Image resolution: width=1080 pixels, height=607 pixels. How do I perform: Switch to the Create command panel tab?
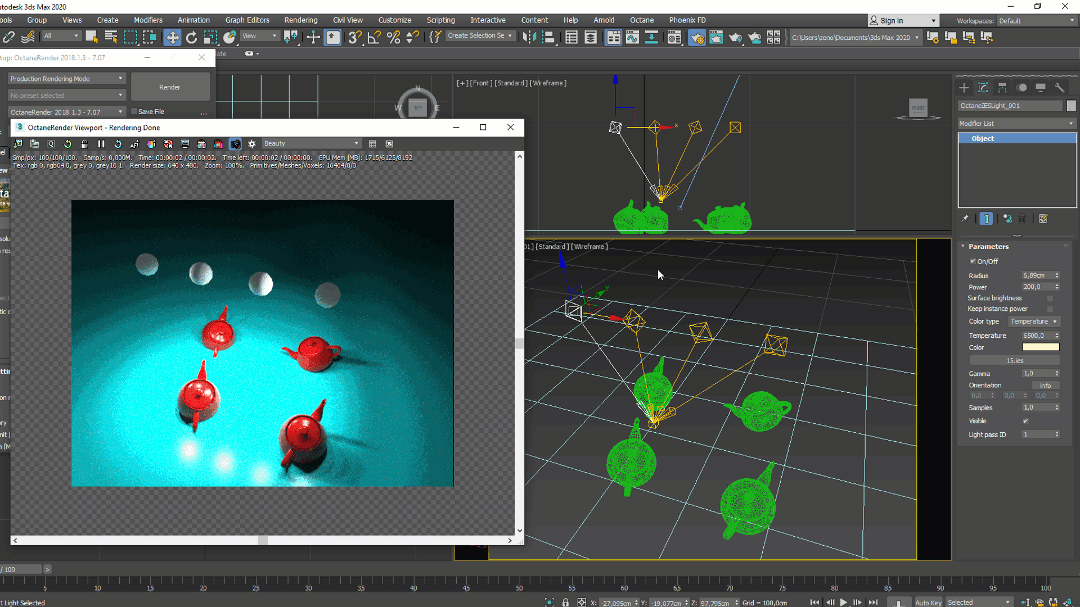click(x=964, y=88)
